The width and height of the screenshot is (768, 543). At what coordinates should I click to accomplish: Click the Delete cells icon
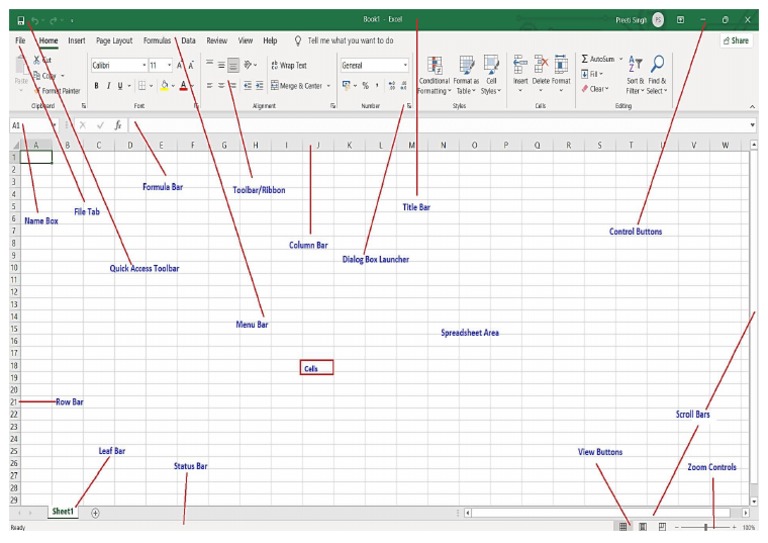click(x=541, y=65)
